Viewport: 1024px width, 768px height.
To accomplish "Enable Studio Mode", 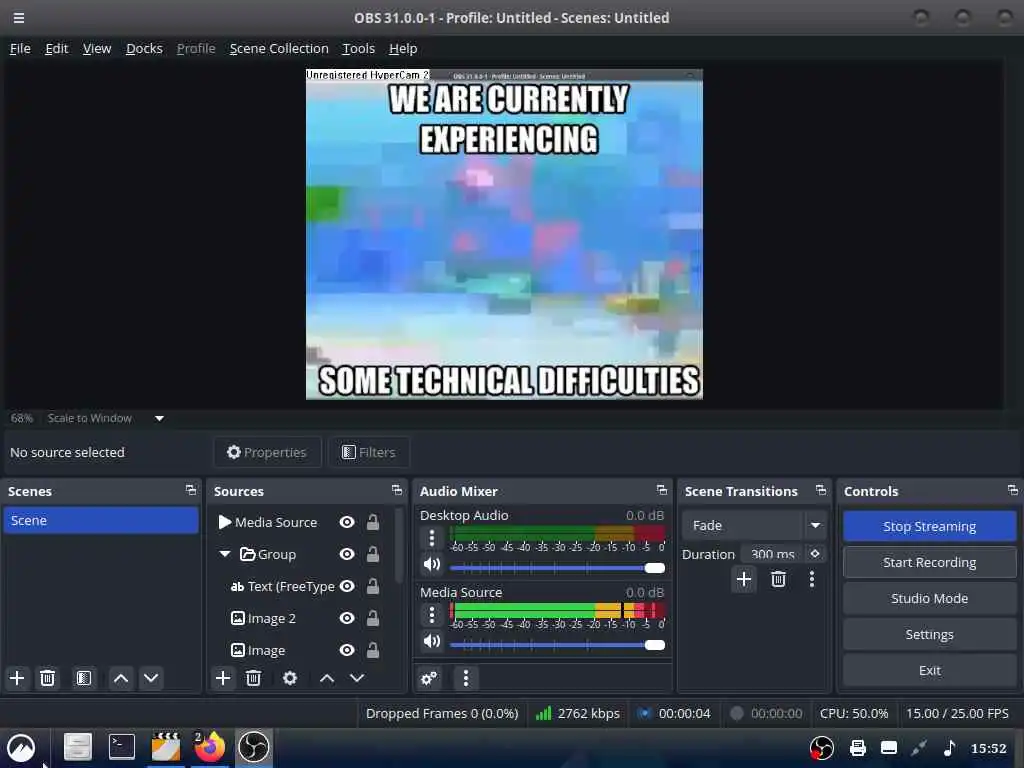I will click(x=929, y=598).
